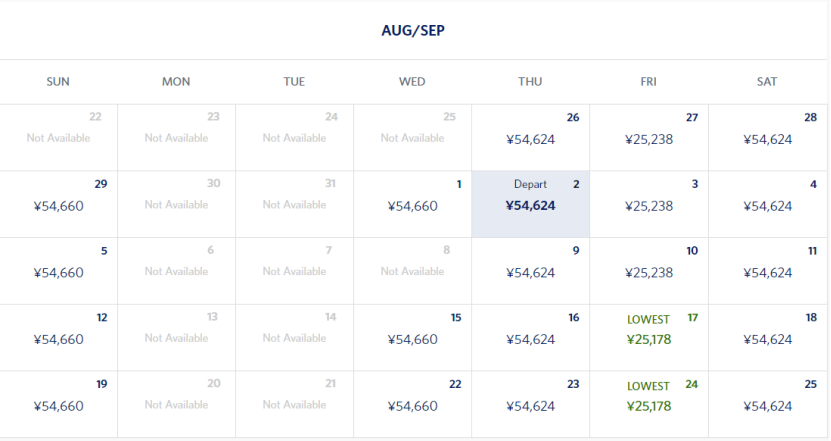
Task: Select Thursday September 16 fare
Action: click(530, 339)
